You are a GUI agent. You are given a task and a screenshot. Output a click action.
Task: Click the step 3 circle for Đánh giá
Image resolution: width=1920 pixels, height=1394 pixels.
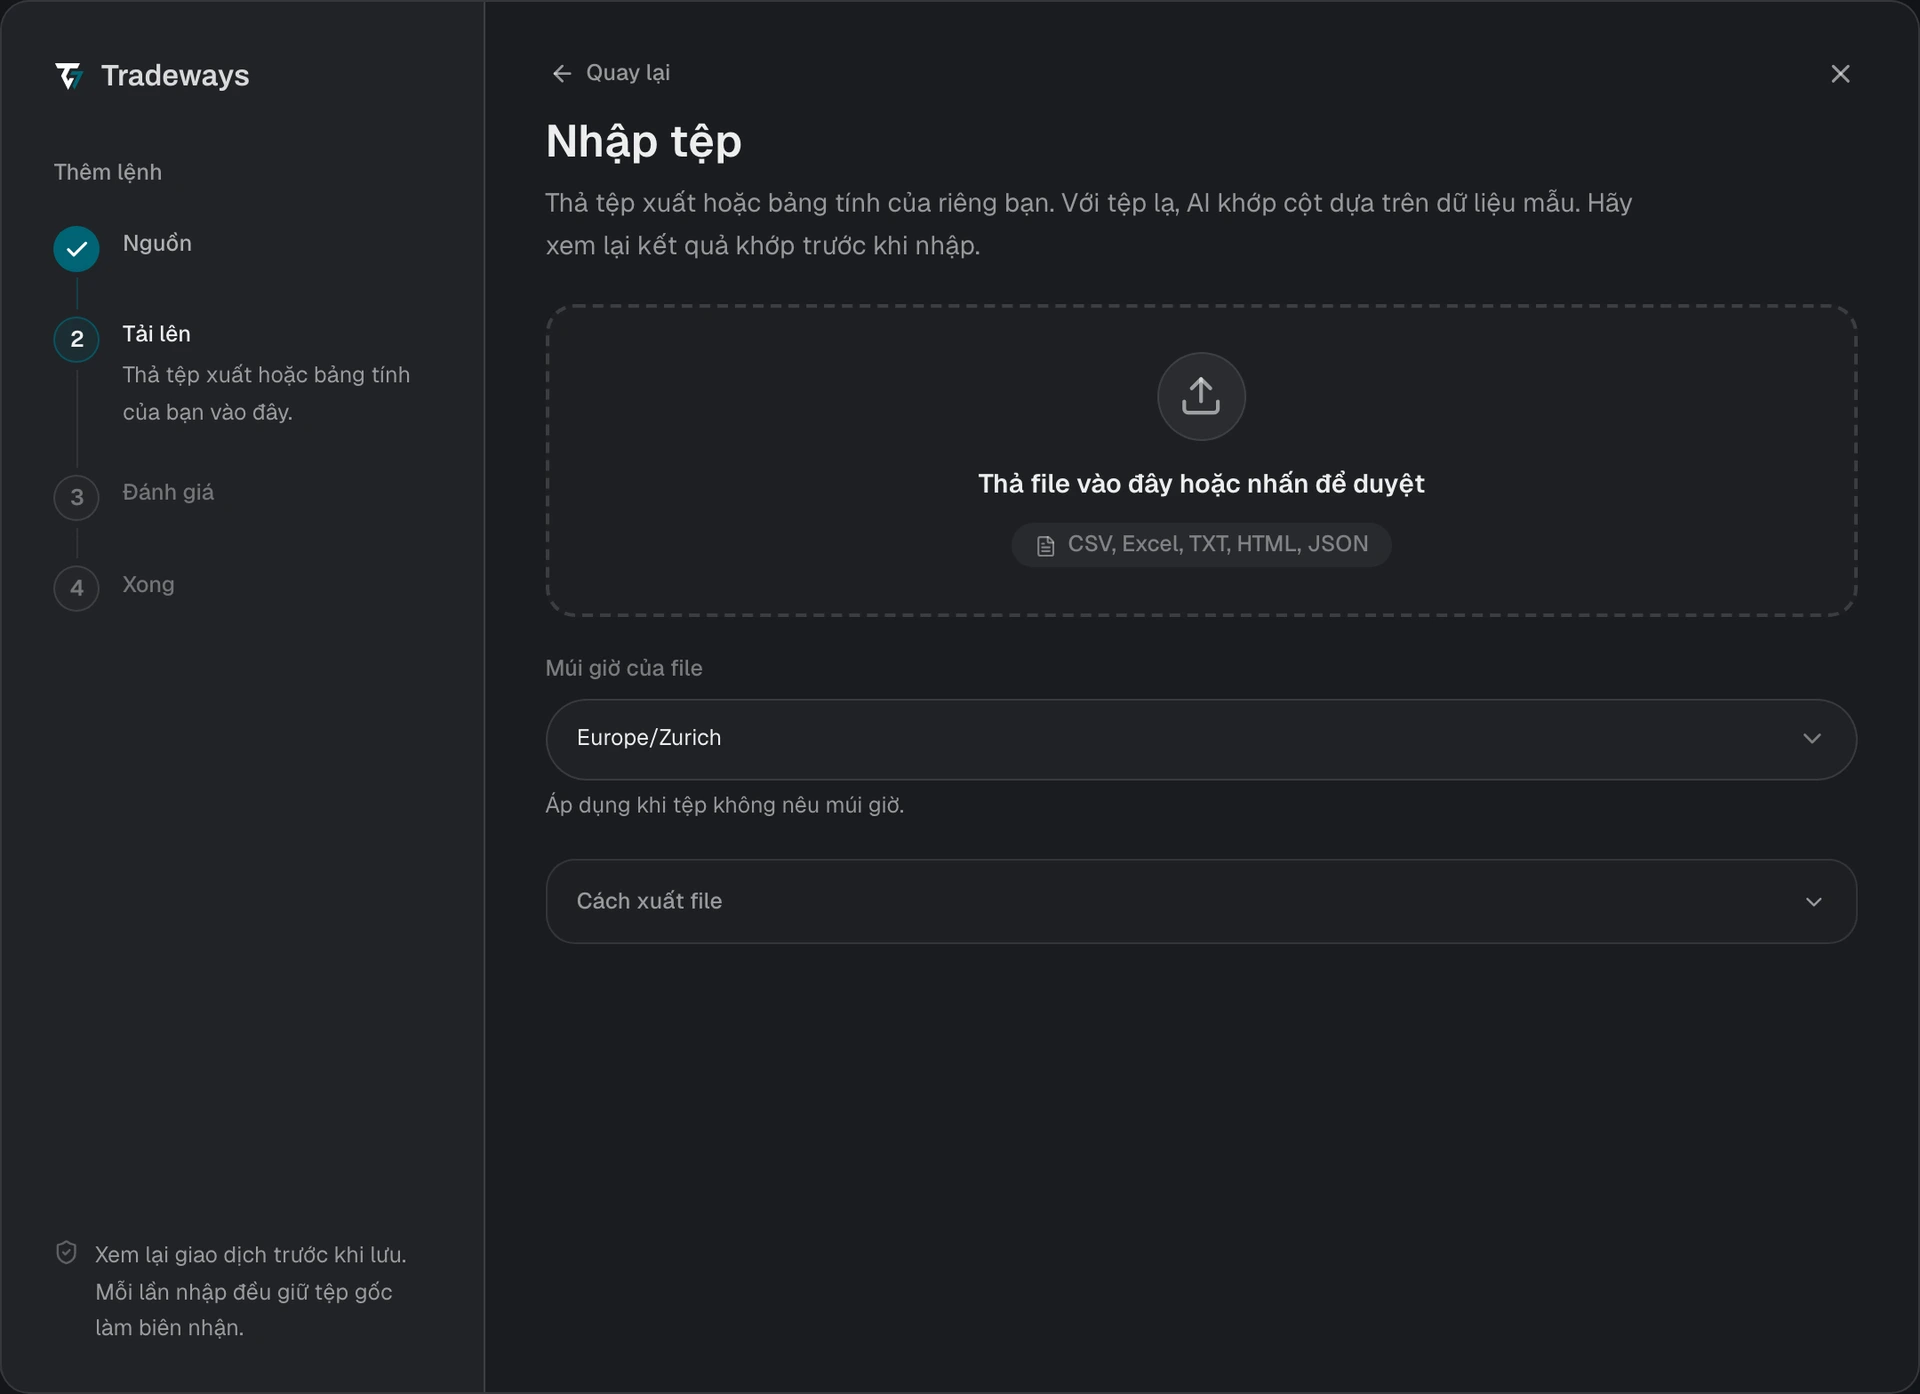tap(76, 497)
